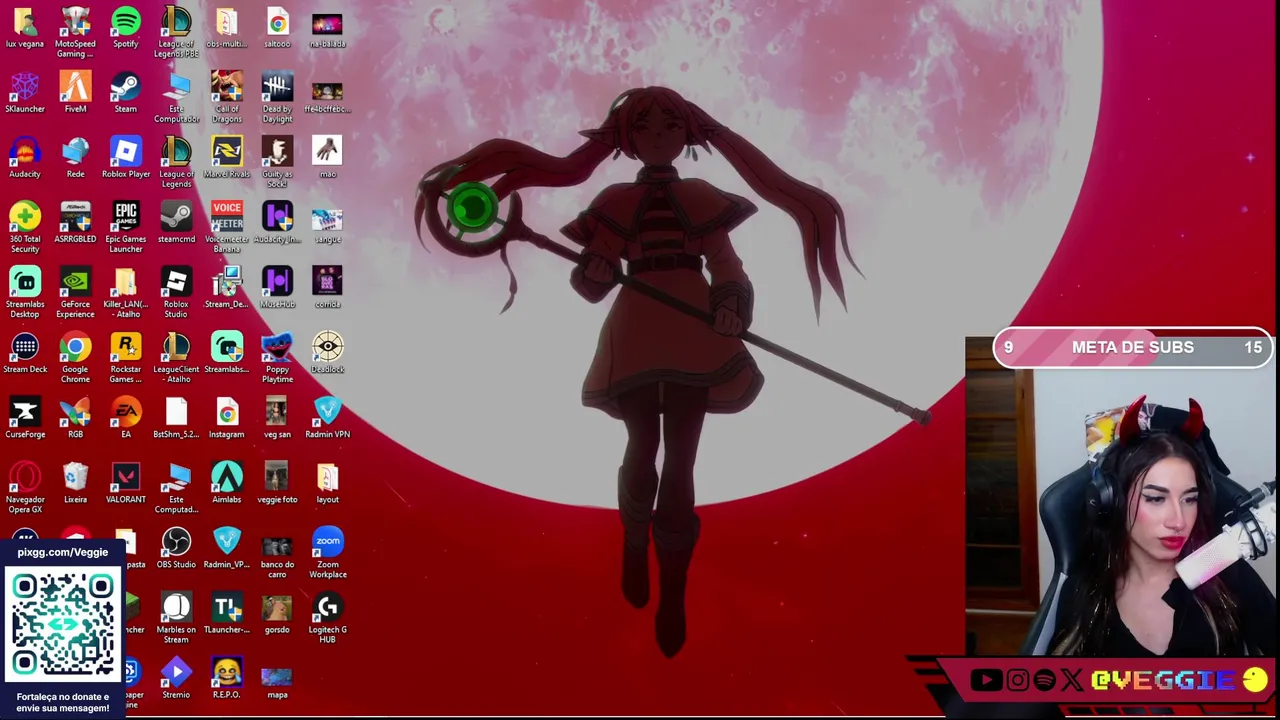Launch Roblox Player

[x=126, y=157]
